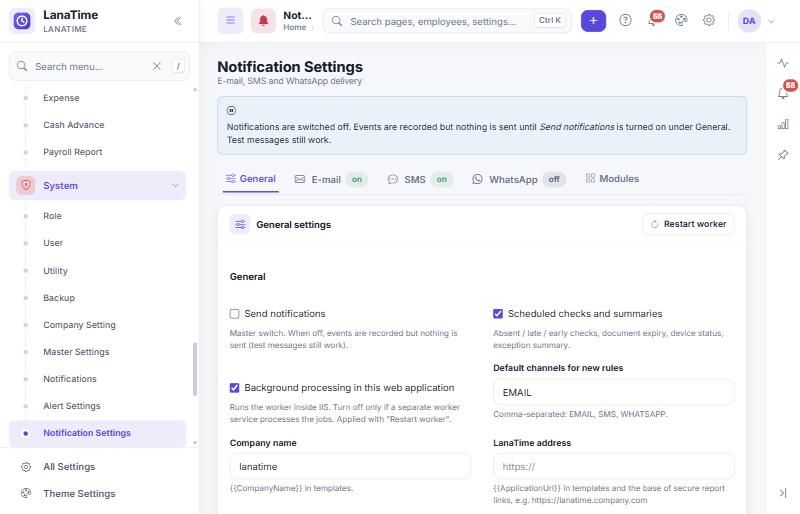Click the System shield icon
This screenshot has height=514, width=800.
(x=26, y=185)
